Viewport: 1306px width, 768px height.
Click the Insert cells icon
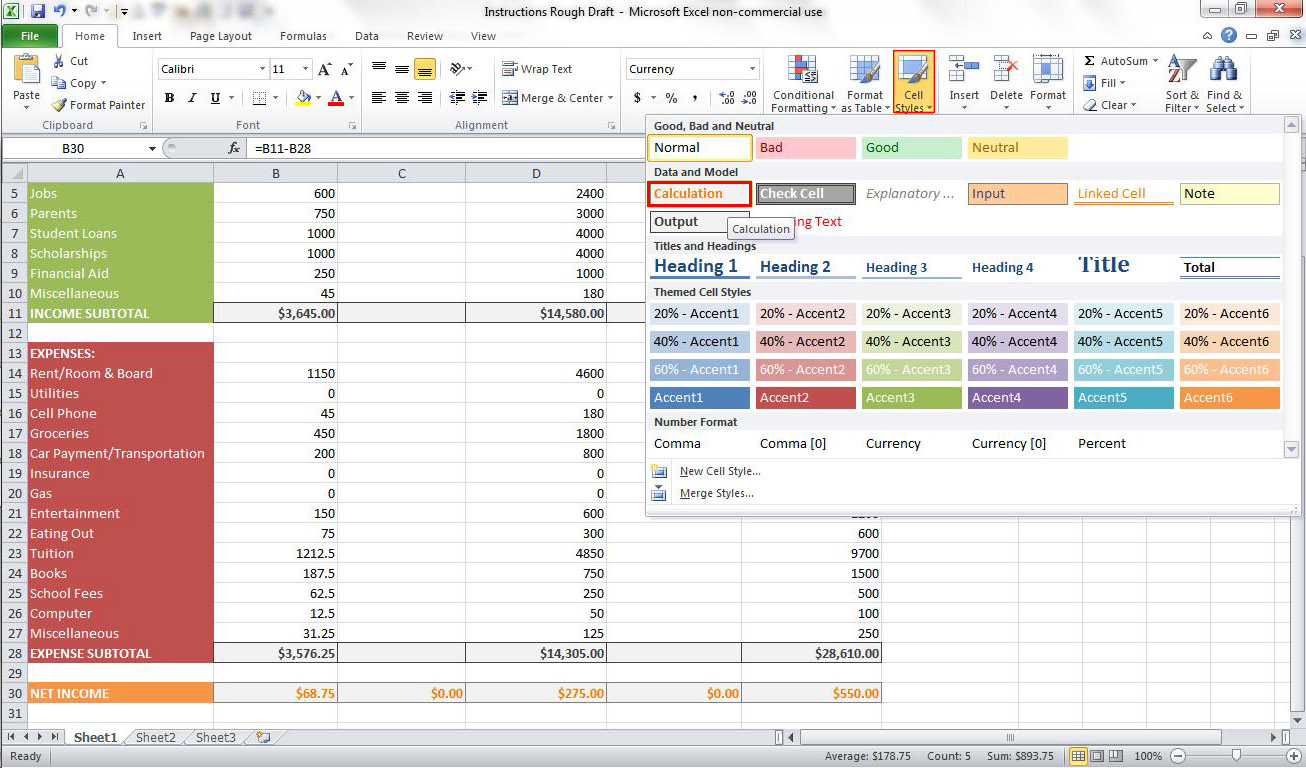pos(964,70)
